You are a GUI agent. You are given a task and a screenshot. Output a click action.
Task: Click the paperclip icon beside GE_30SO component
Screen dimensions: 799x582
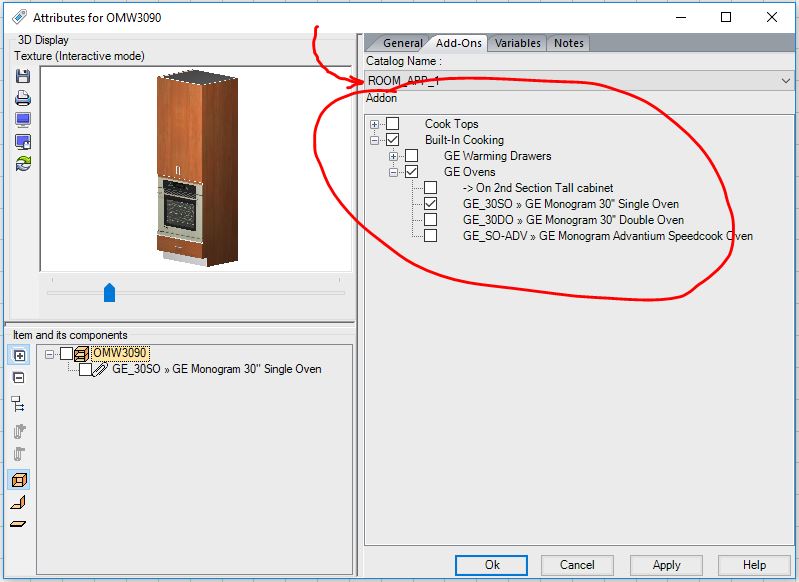[x=100, y=369]
